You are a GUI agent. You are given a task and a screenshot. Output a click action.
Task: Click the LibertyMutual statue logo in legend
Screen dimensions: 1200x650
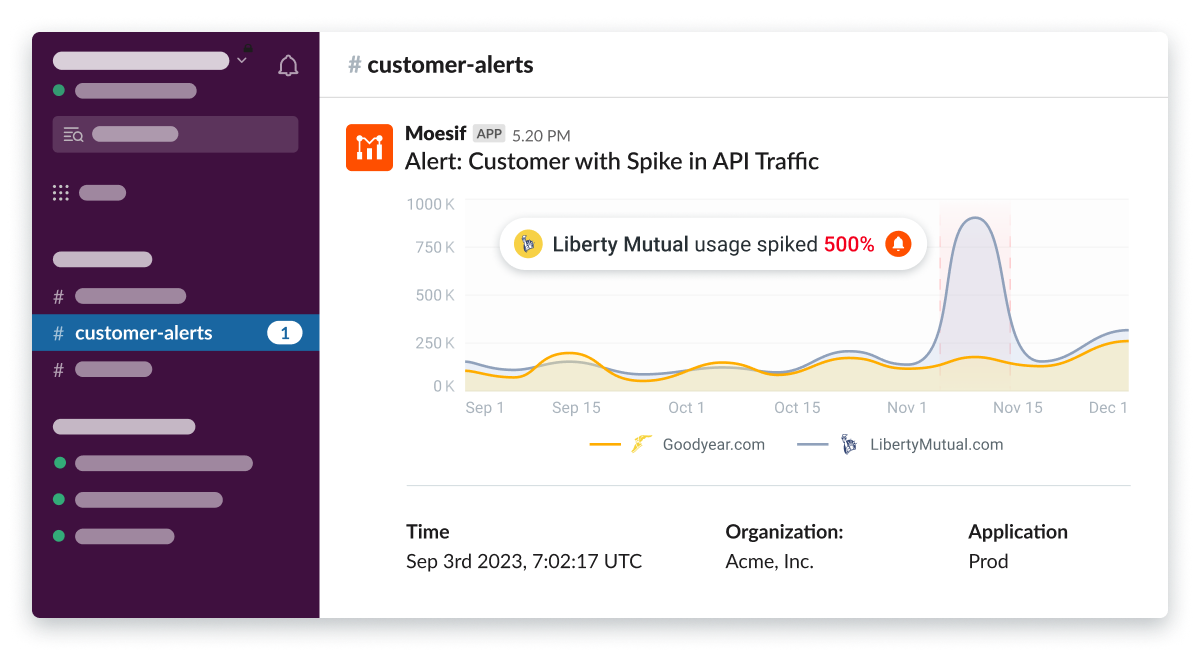pyautogui.click(x=848, y=444)
